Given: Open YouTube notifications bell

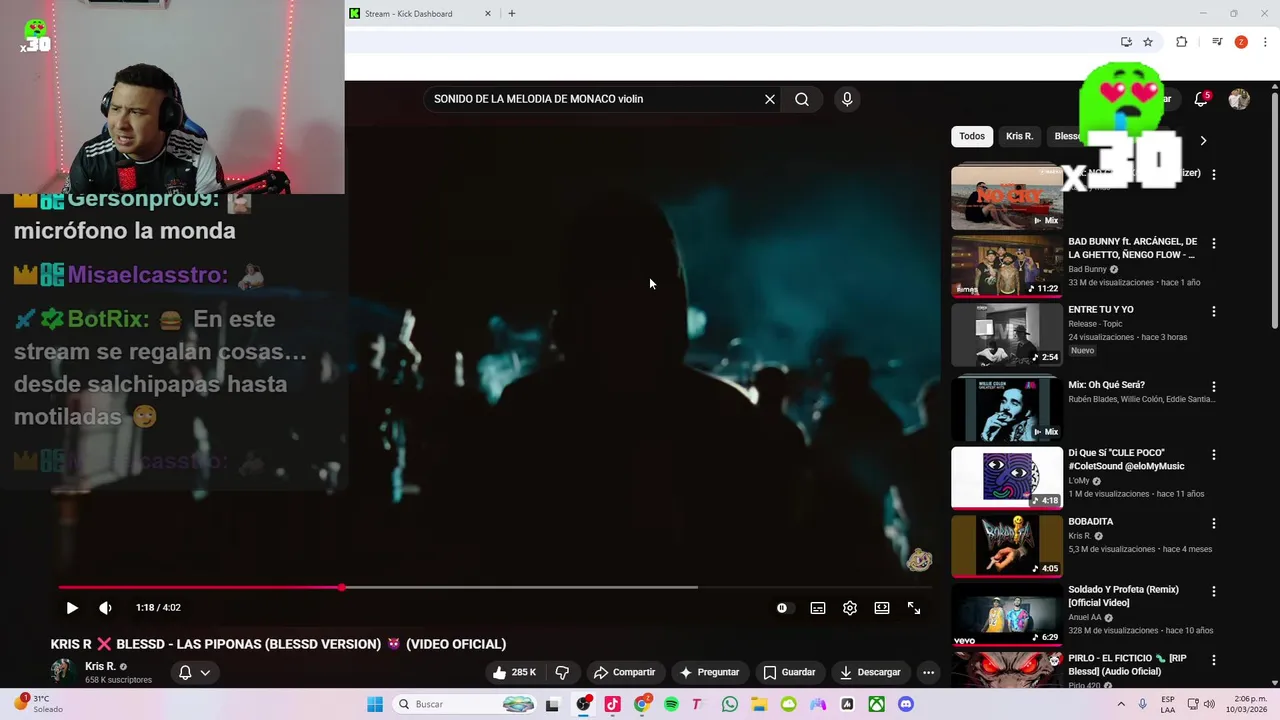Looking at the screenshot, I should click(x=1202, y=99).
